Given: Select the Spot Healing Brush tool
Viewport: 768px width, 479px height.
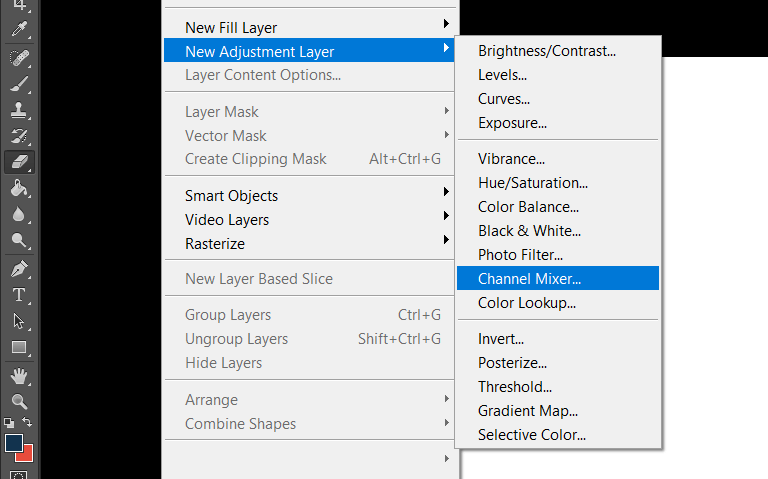Looking at the screenshot, I should pos(19,58).
